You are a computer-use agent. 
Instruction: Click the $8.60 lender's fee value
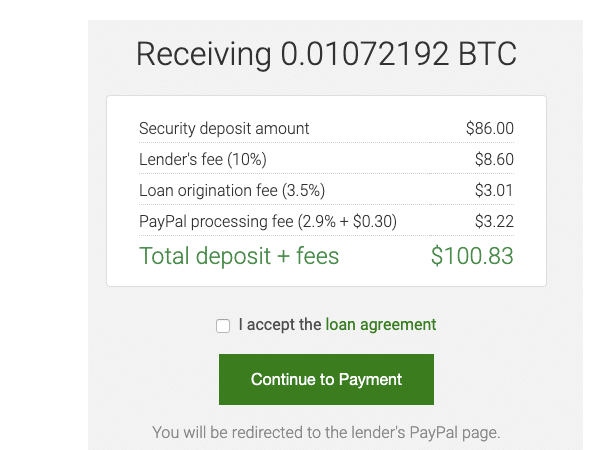pos(494,159)
